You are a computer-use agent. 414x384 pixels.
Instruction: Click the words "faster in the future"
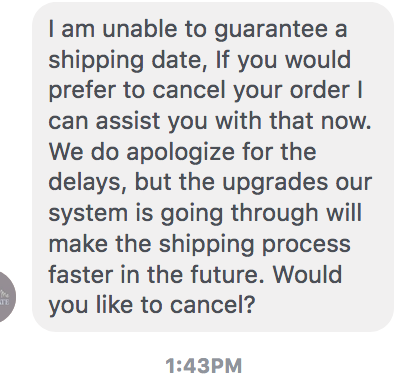[154, 275]
